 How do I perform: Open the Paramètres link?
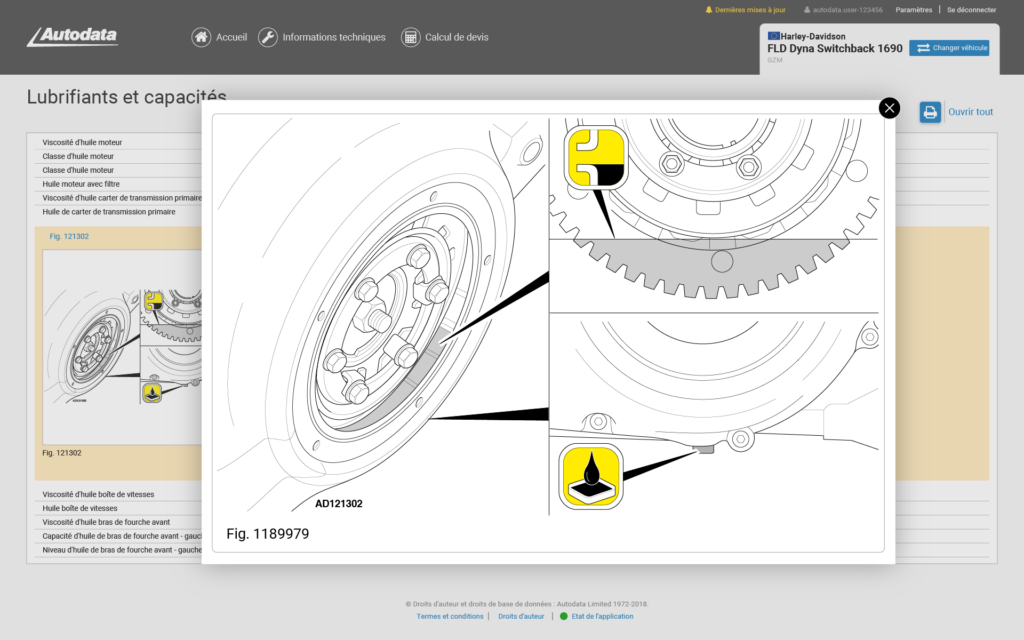coord(913,10)
